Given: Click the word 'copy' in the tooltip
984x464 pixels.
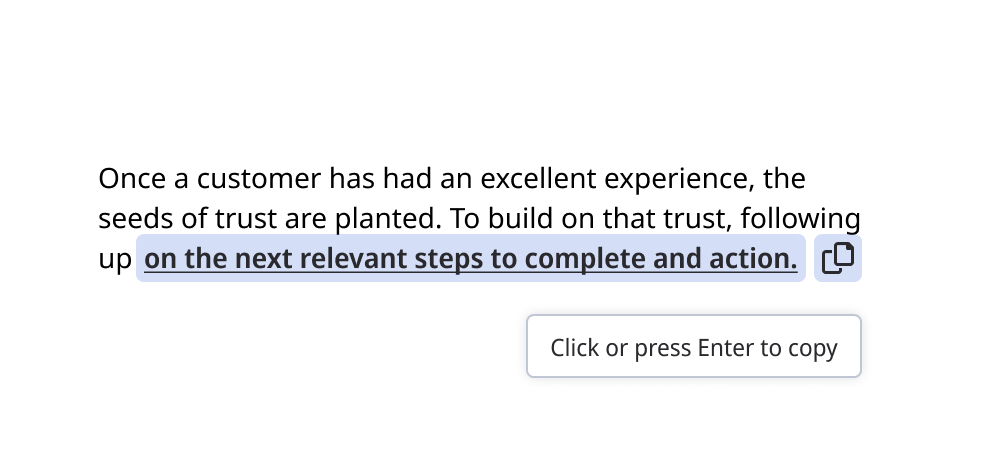Looking at the screenshot, I should [x=812, y=347].
